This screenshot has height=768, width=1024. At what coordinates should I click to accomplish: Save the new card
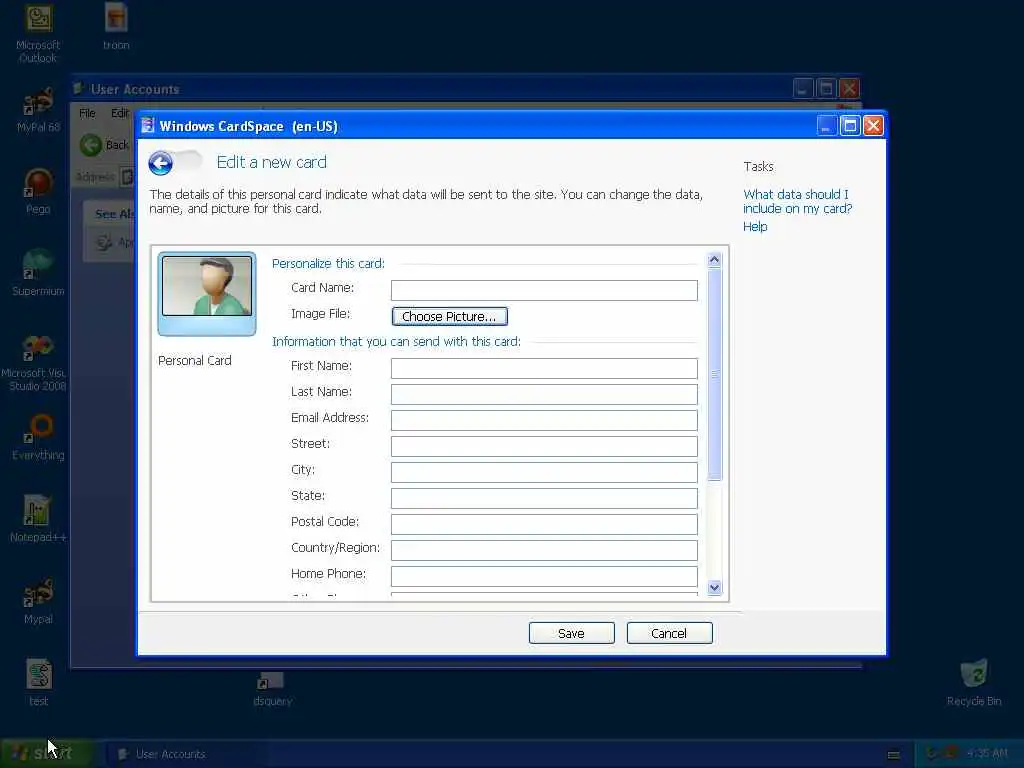point(571,633)
